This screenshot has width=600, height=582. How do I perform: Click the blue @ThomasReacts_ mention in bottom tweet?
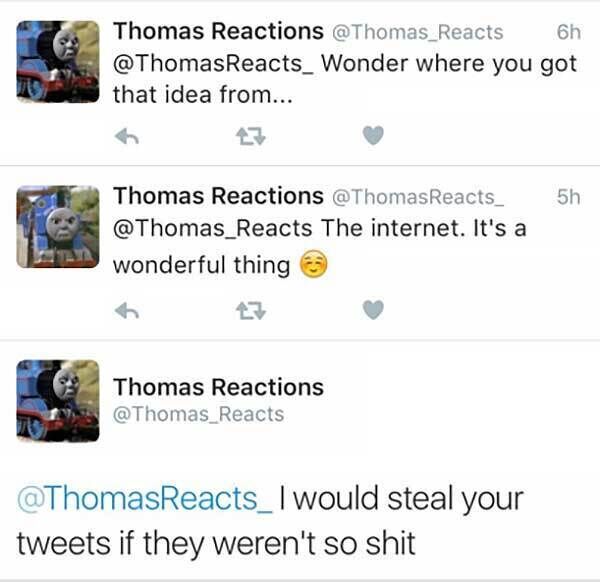click(144, 498)
